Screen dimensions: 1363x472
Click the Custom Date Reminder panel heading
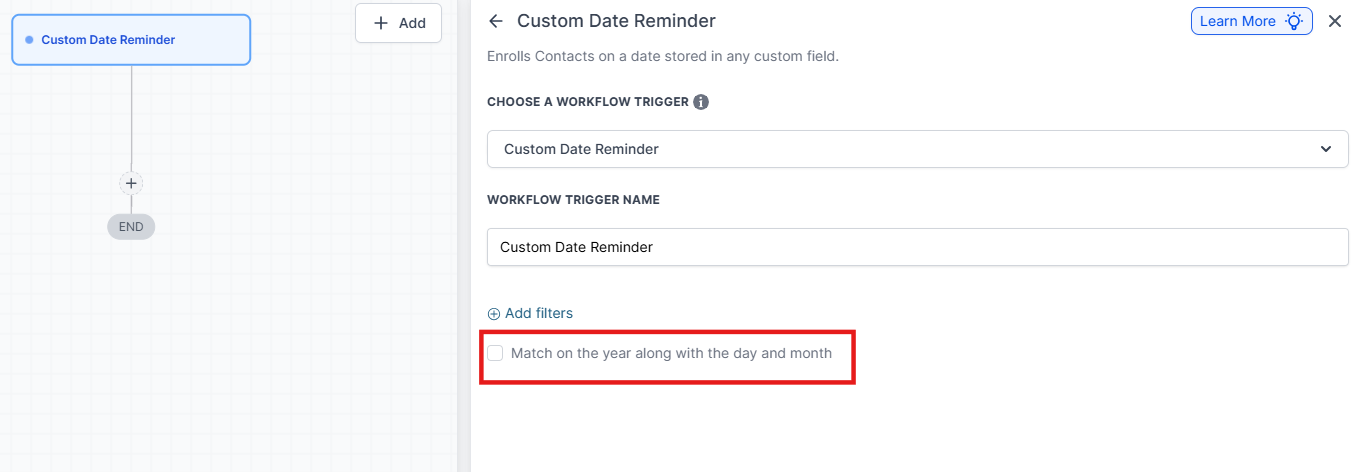click(616, 21)
